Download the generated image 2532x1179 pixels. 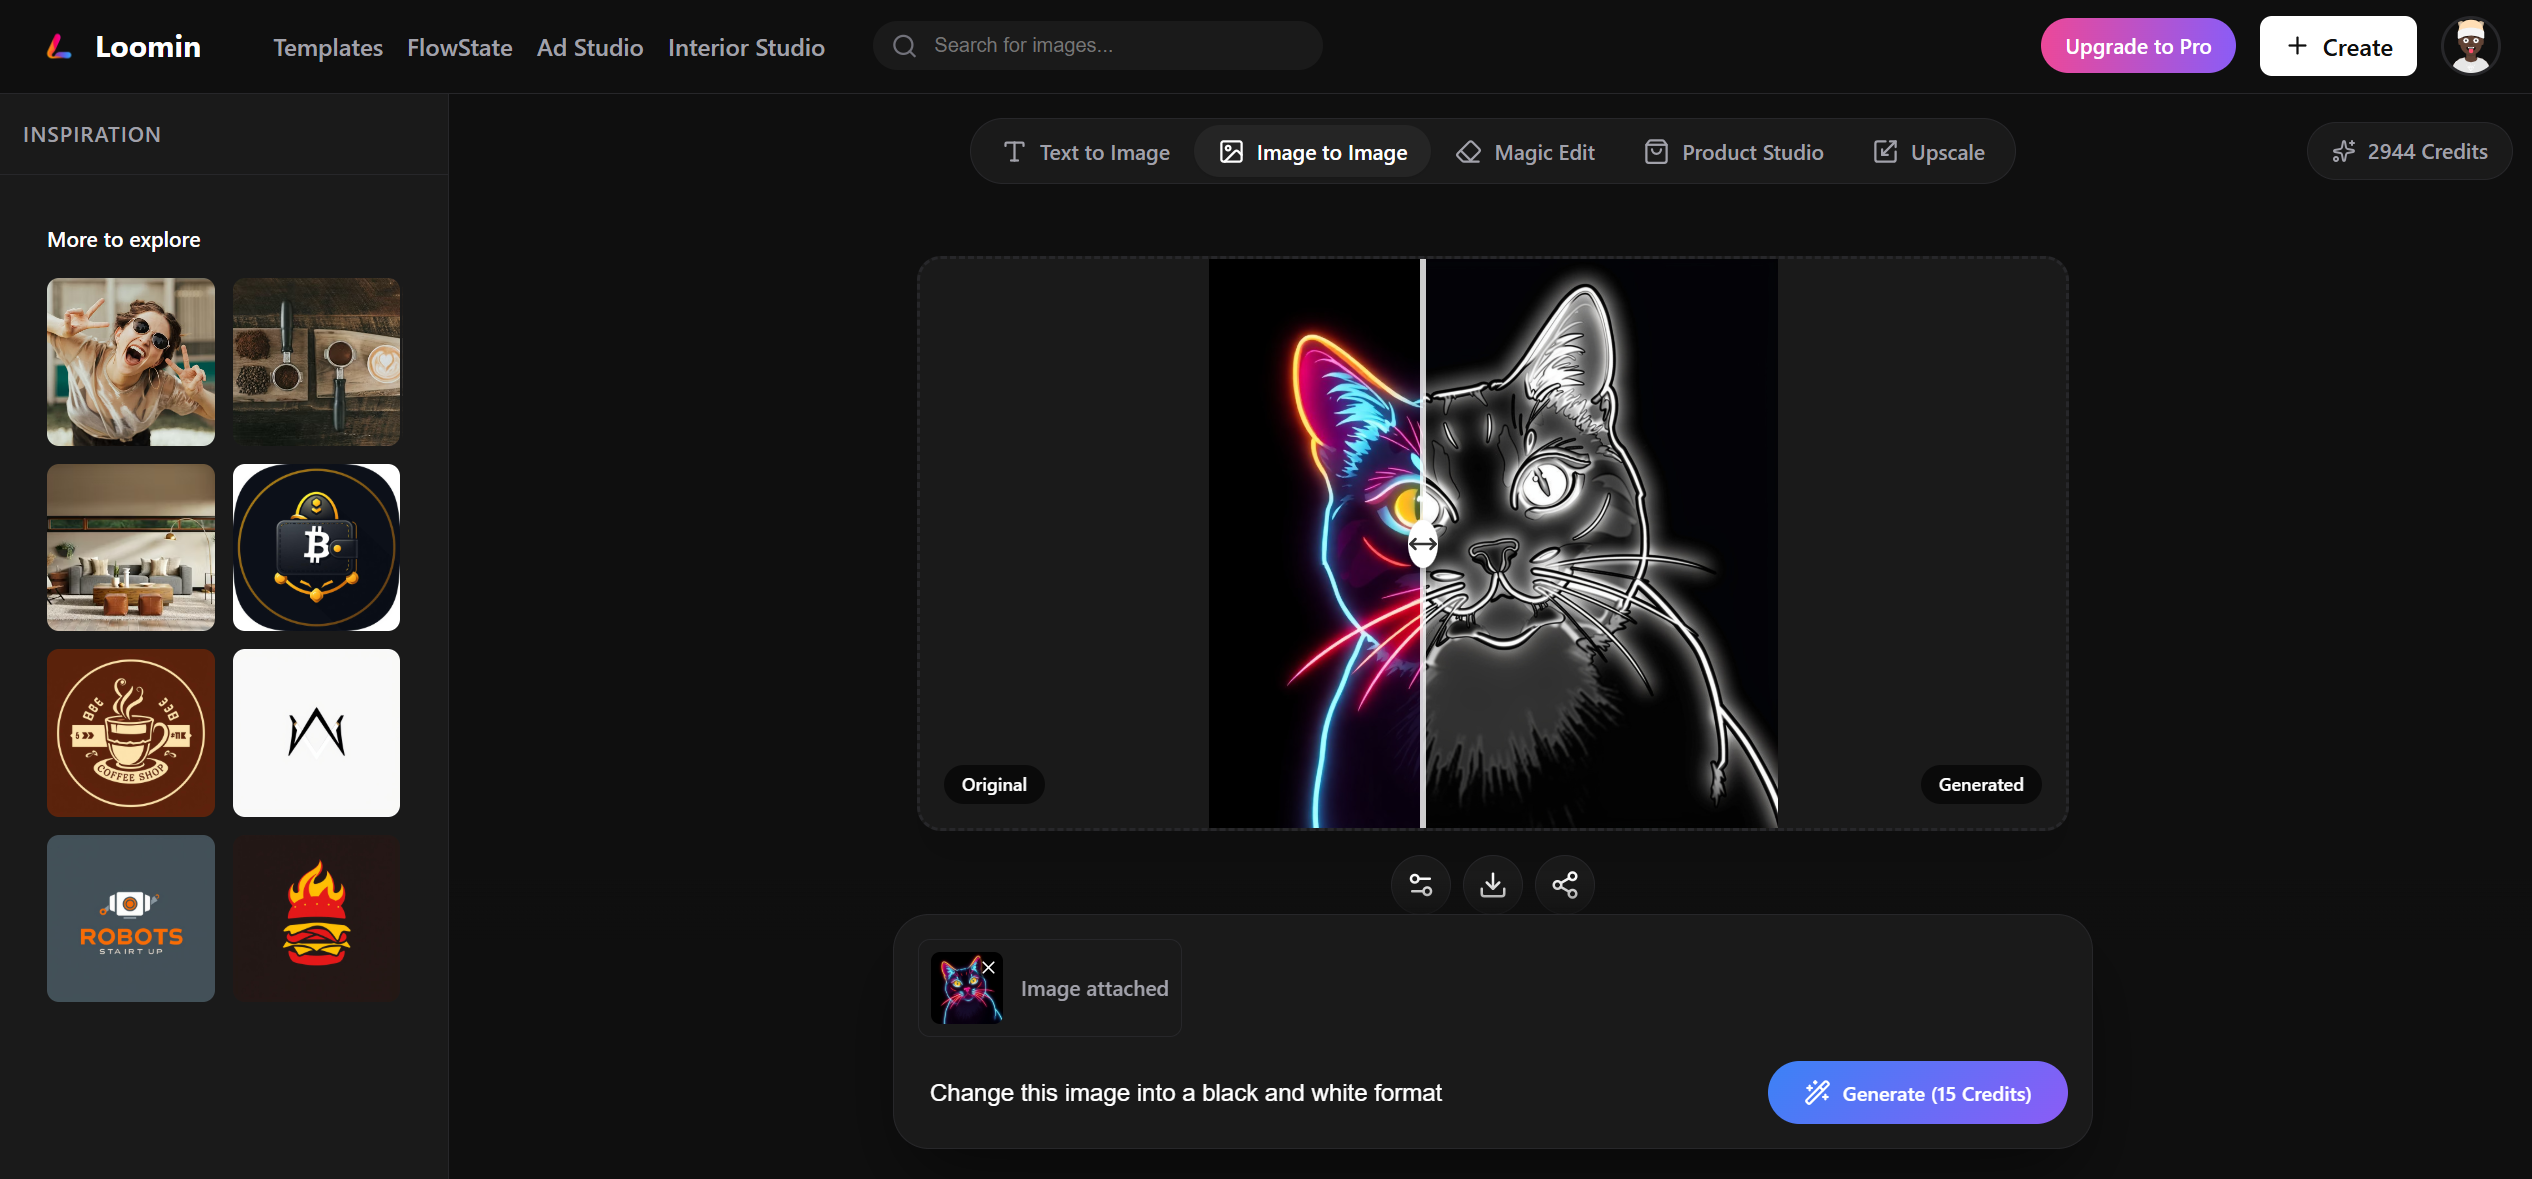click(x=1492, y=884)
